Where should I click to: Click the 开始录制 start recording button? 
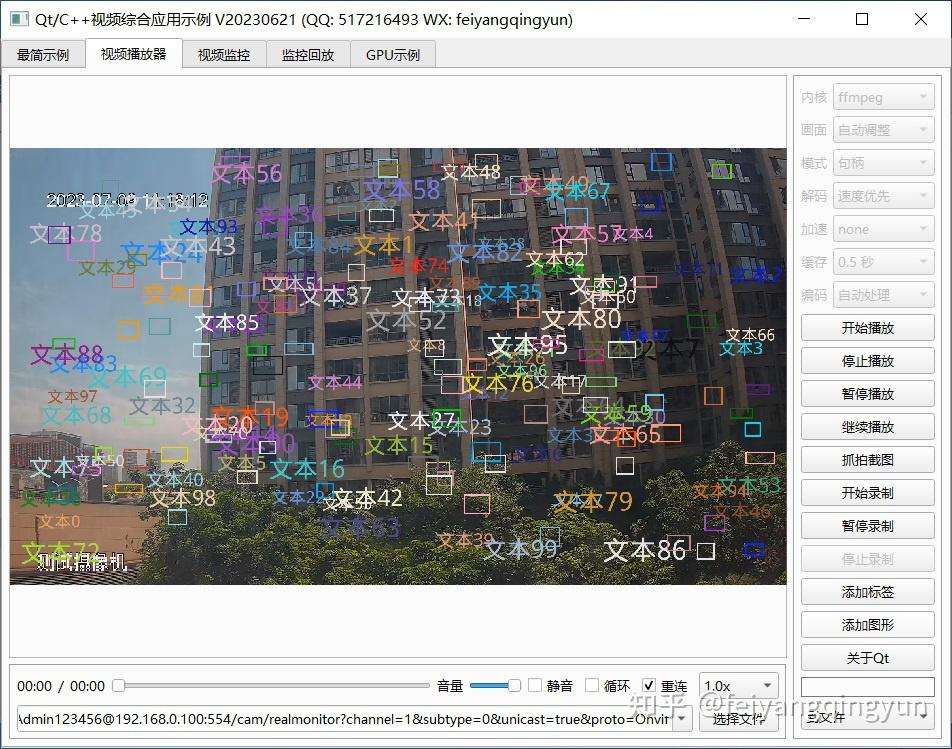pyautogui.click(x=867, y=492)
